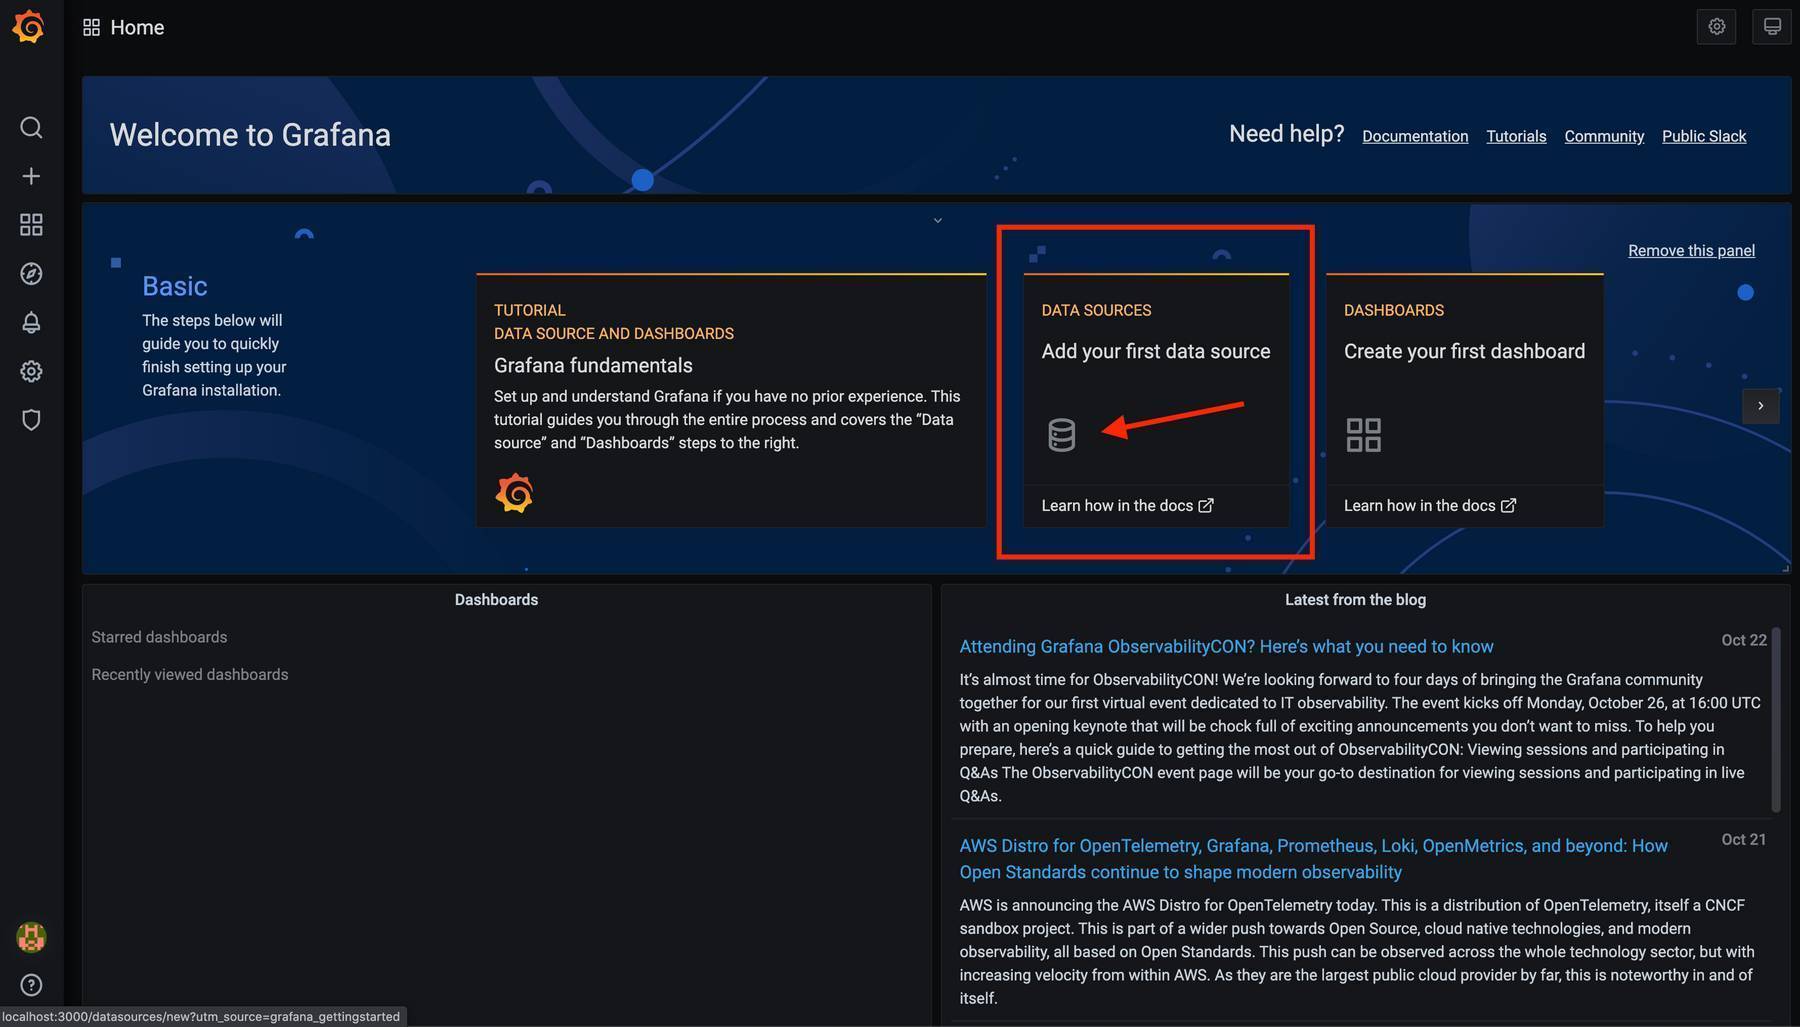Click the Recently viewed dashboards heading

[x=190, y=675]
